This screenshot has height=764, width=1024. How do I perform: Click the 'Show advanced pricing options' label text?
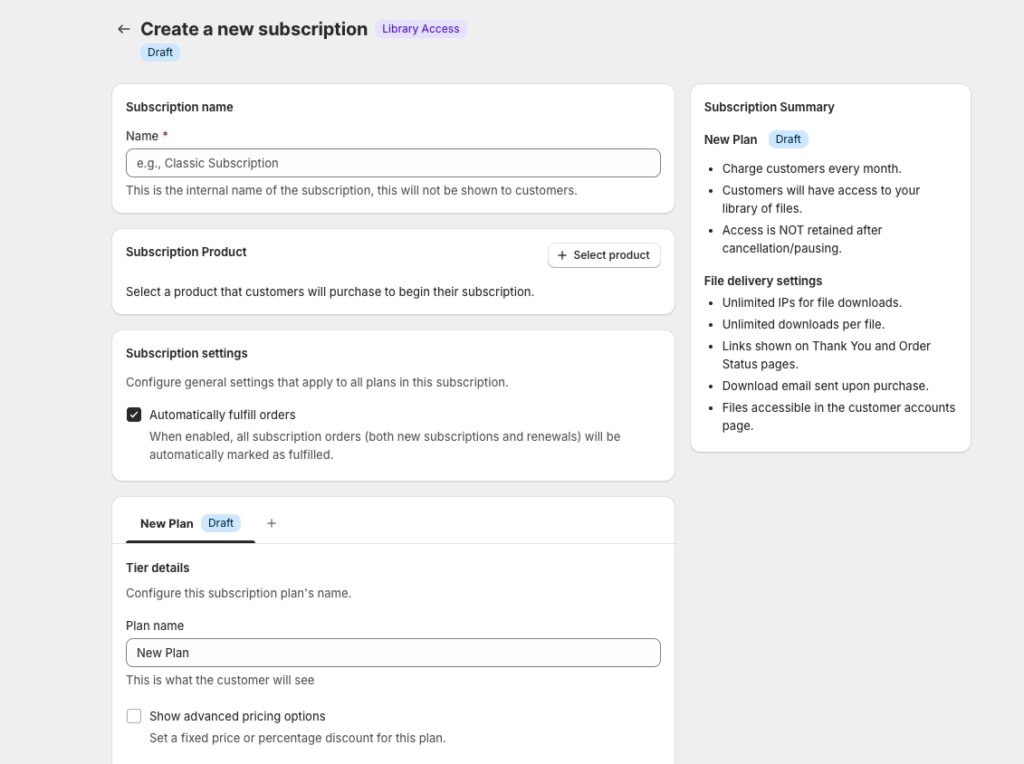pyautogui.click(x=237, y=716)
